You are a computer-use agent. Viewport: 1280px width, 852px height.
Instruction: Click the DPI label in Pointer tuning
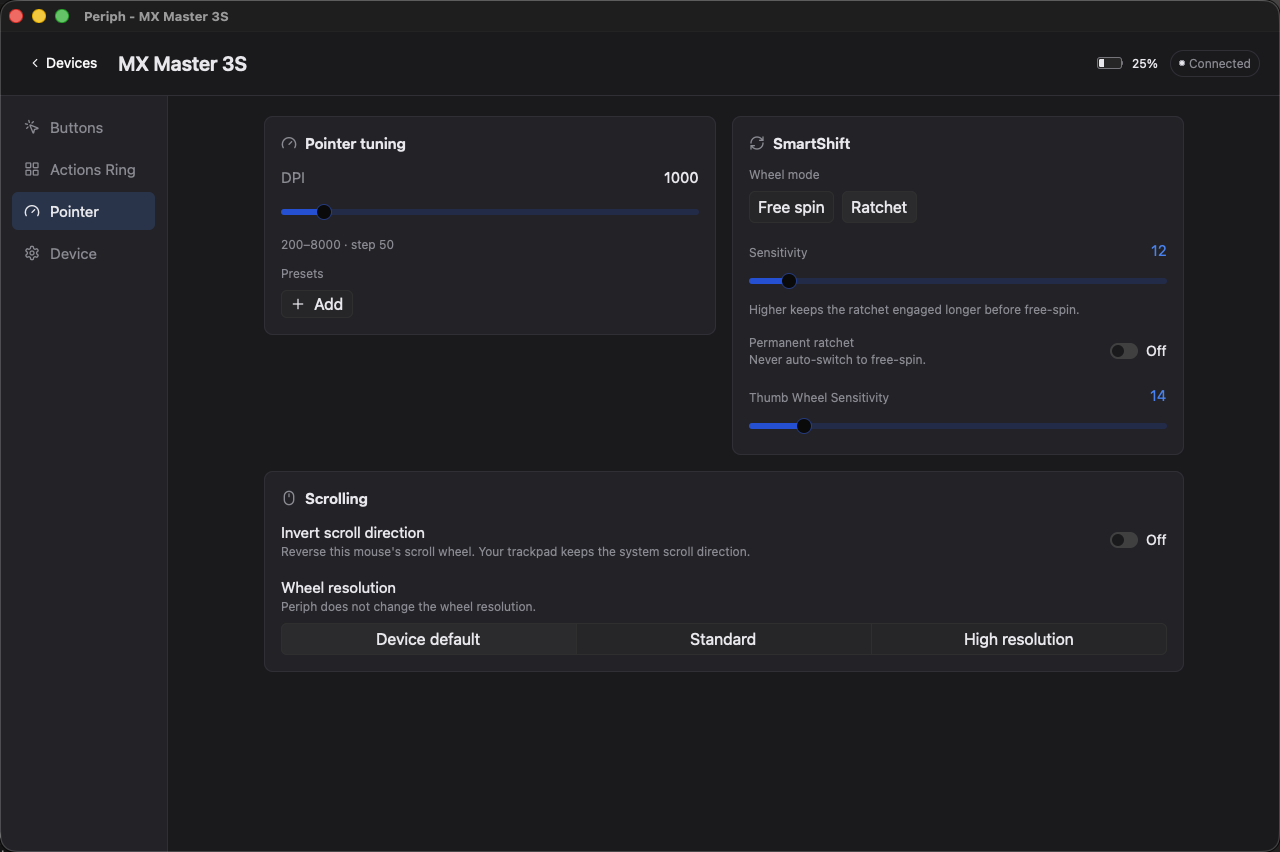coord(293,178)
